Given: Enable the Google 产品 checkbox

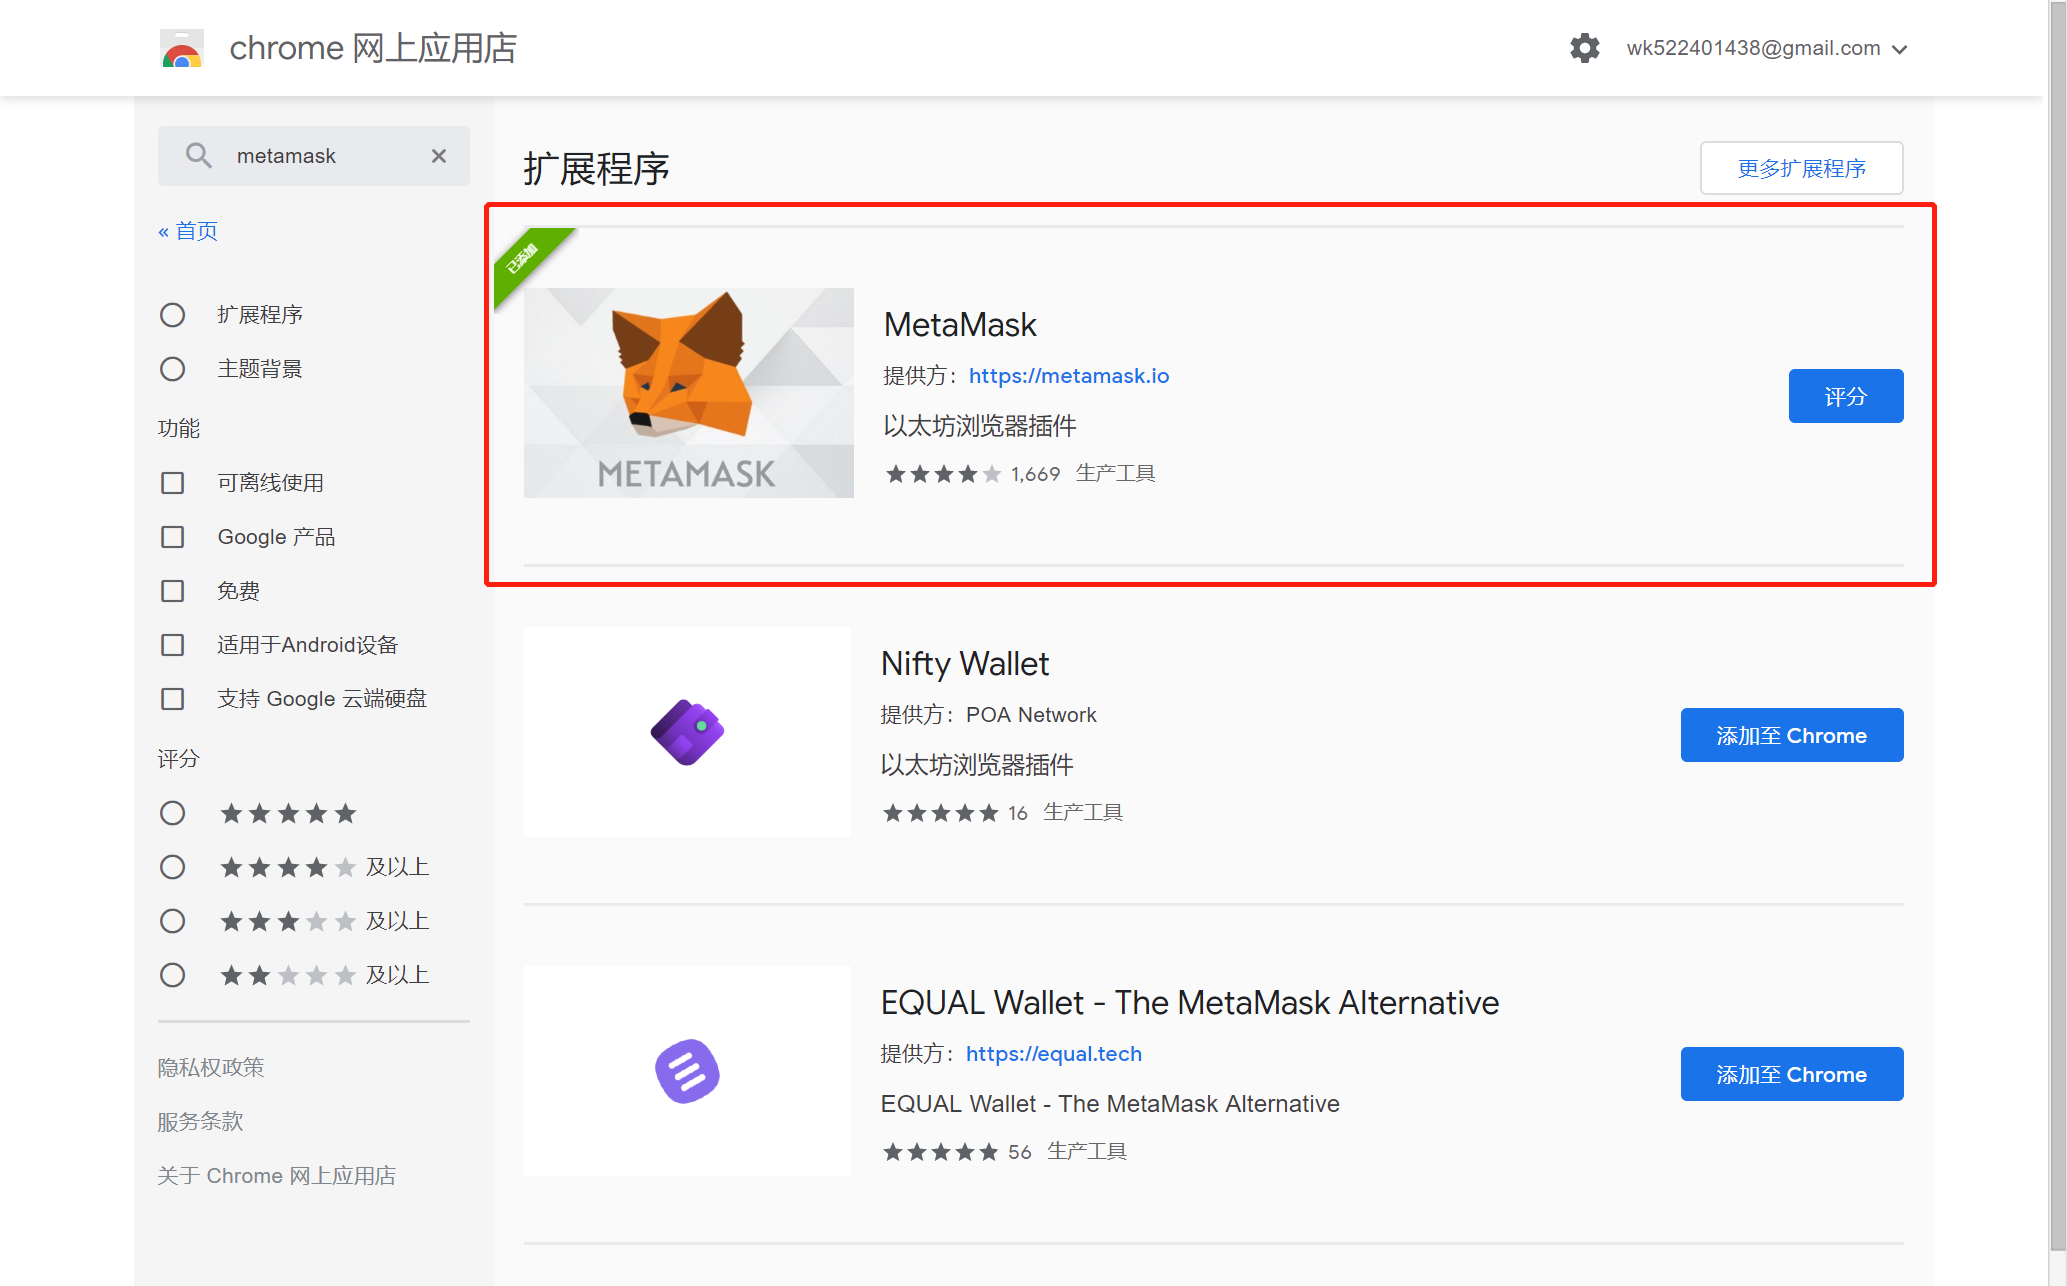Looking at the screenshot, I should click(173, 537).
